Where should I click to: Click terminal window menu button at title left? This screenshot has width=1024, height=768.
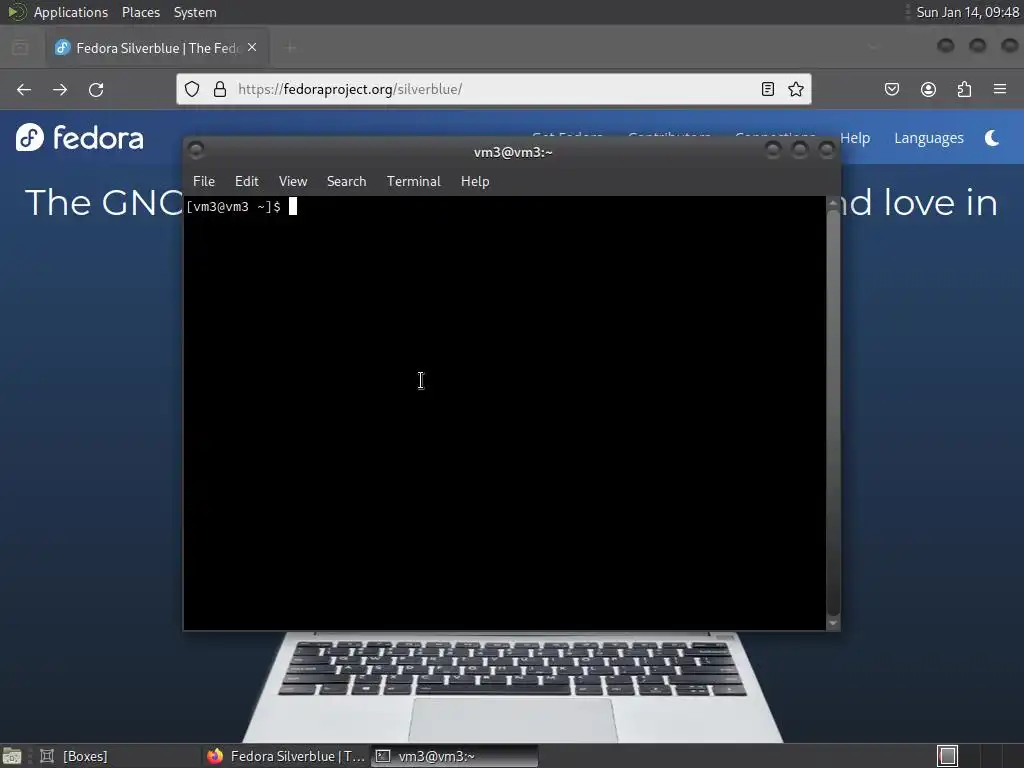(x=196, y=151)
